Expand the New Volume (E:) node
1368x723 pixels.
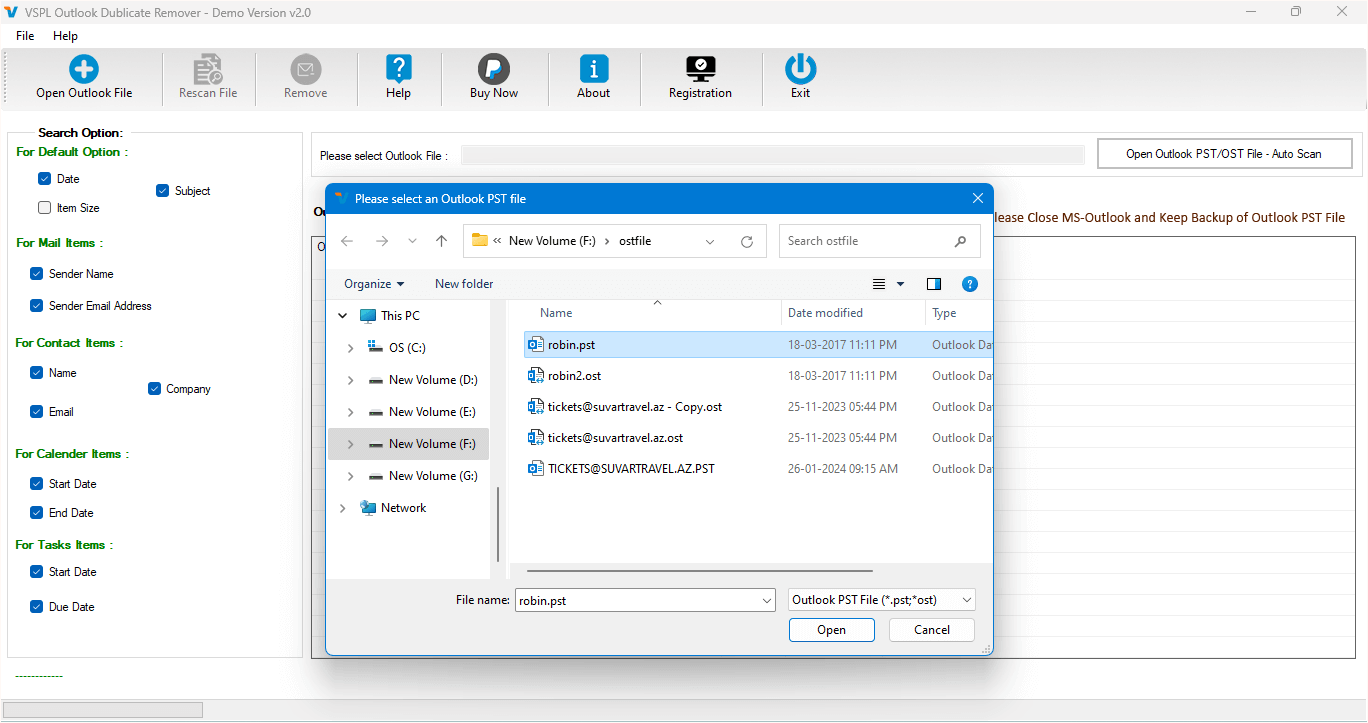pyautogui.click(x=350, y=412)
